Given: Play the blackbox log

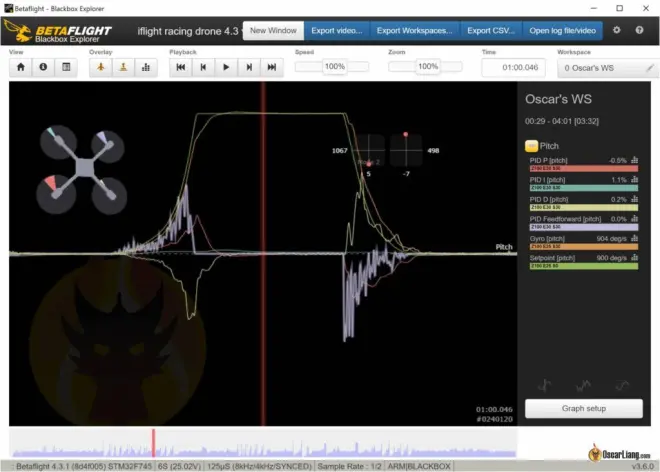Looking at the screenshot, I should coord(226,67).
